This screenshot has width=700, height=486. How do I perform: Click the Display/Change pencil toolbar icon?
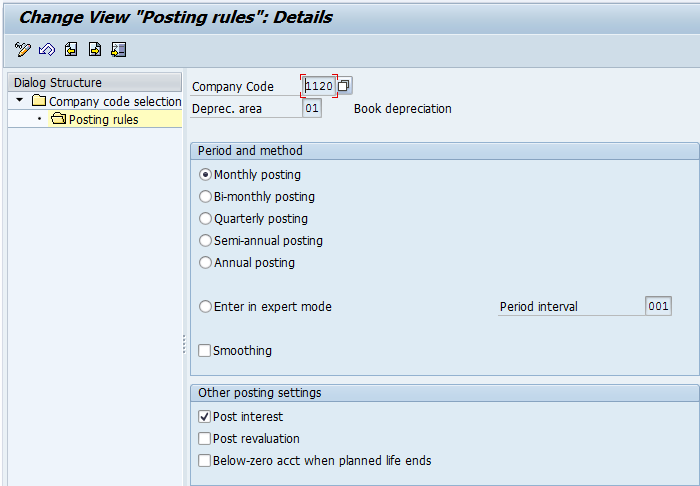(22, 49)
